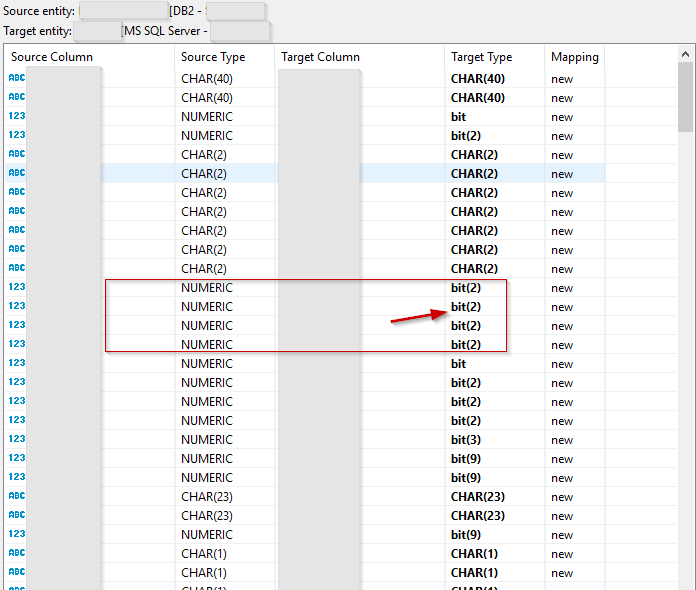Click the topmost CHAR(23) target type cell
The height and width of the screenshot is (590, 696).
coord(478,496)
